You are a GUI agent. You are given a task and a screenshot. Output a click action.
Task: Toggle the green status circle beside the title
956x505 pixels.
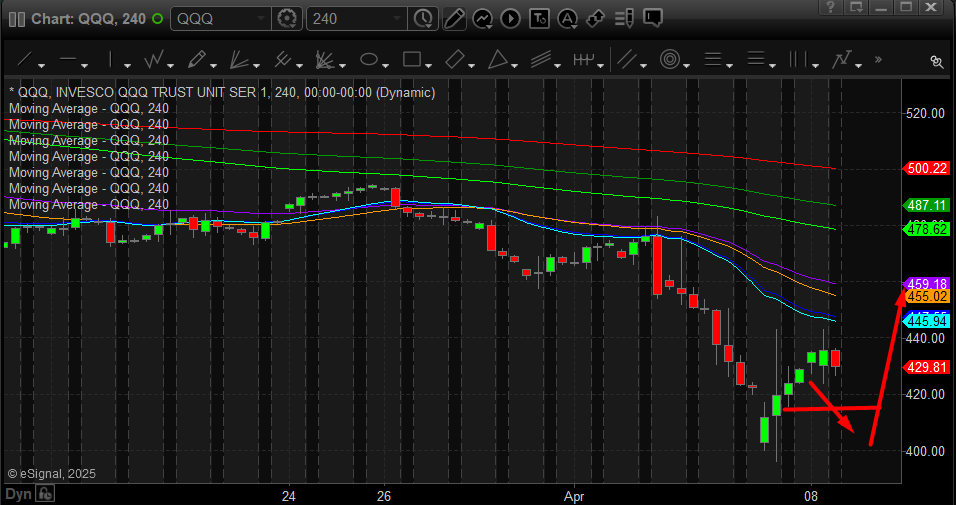pos(157,18)
